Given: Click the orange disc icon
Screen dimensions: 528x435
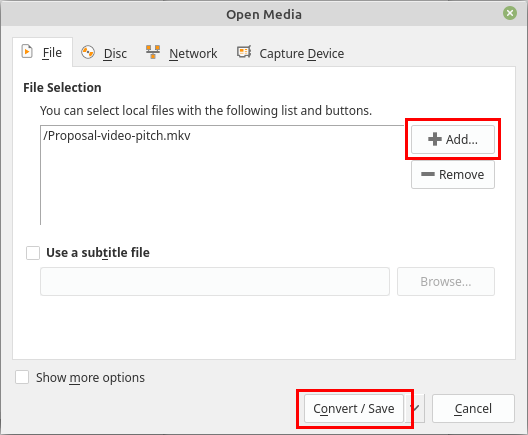Looking at the screenshot, I should click(x=88, y=53).
